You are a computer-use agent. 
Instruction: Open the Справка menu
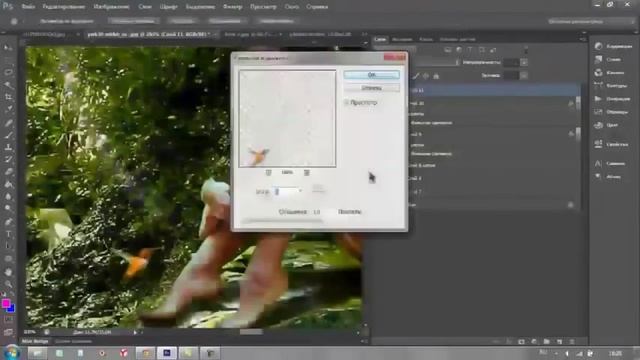point(317,7)
